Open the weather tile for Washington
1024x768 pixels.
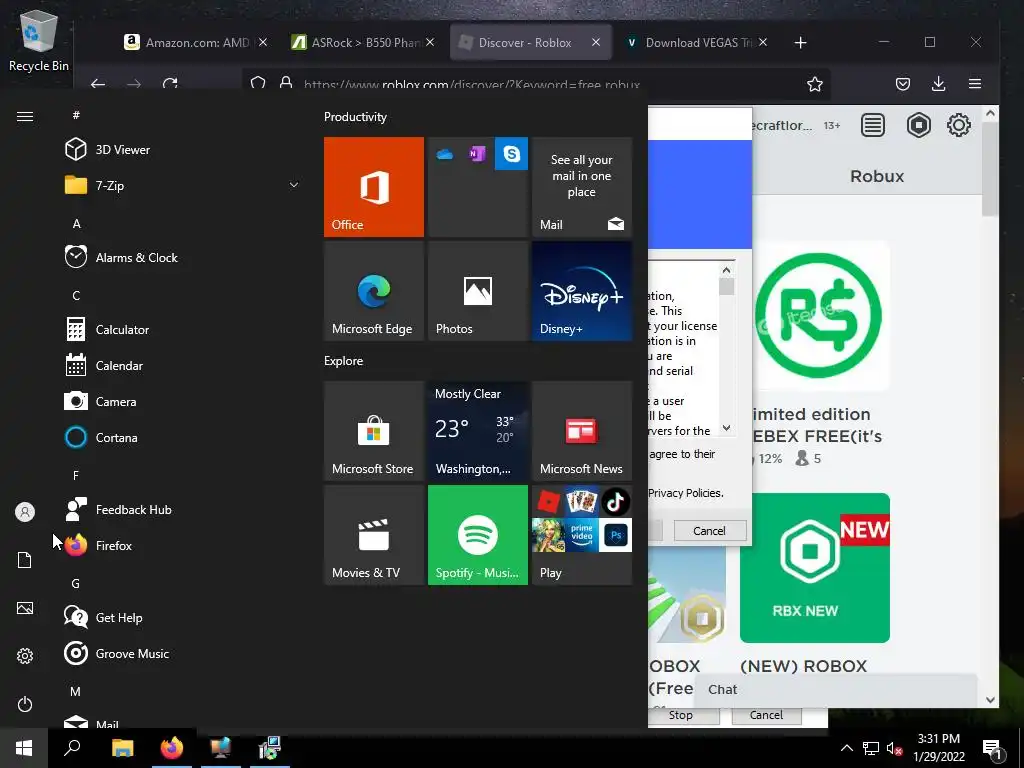tap(478, 430)
